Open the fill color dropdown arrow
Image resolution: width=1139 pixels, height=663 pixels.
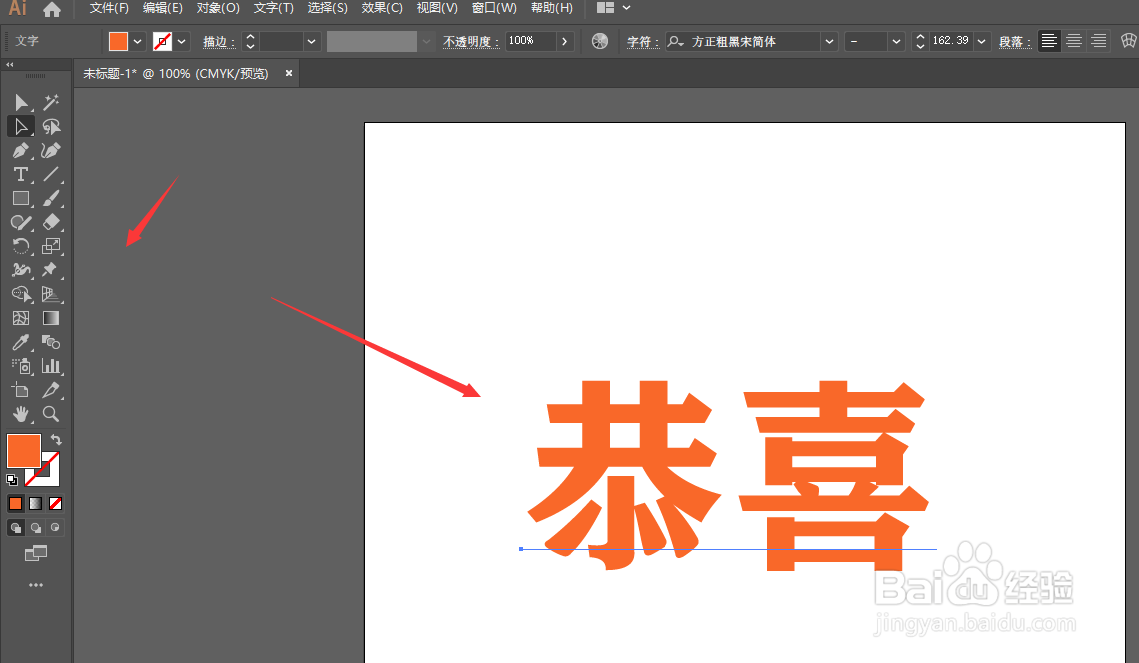tap(137, 41)
